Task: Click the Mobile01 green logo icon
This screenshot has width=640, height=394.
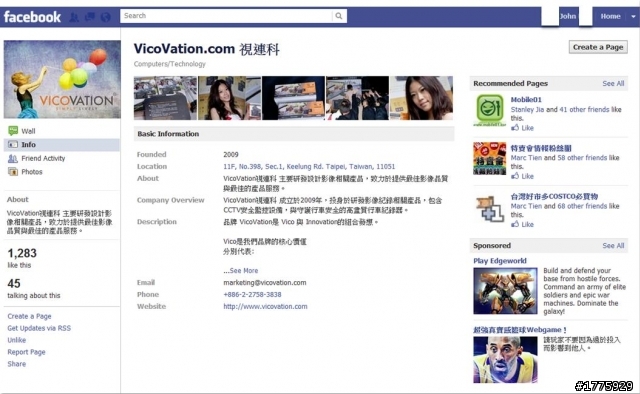Action: point(490,110)
